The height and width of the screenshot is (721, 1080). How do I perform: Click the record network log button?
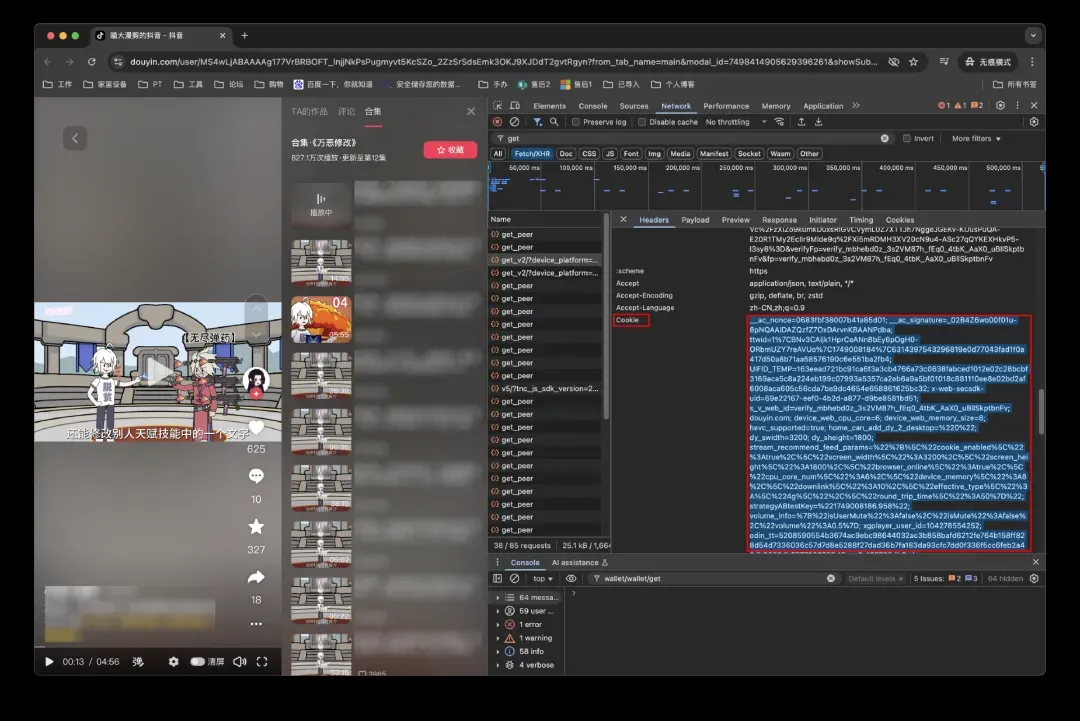tap(497, 122)
